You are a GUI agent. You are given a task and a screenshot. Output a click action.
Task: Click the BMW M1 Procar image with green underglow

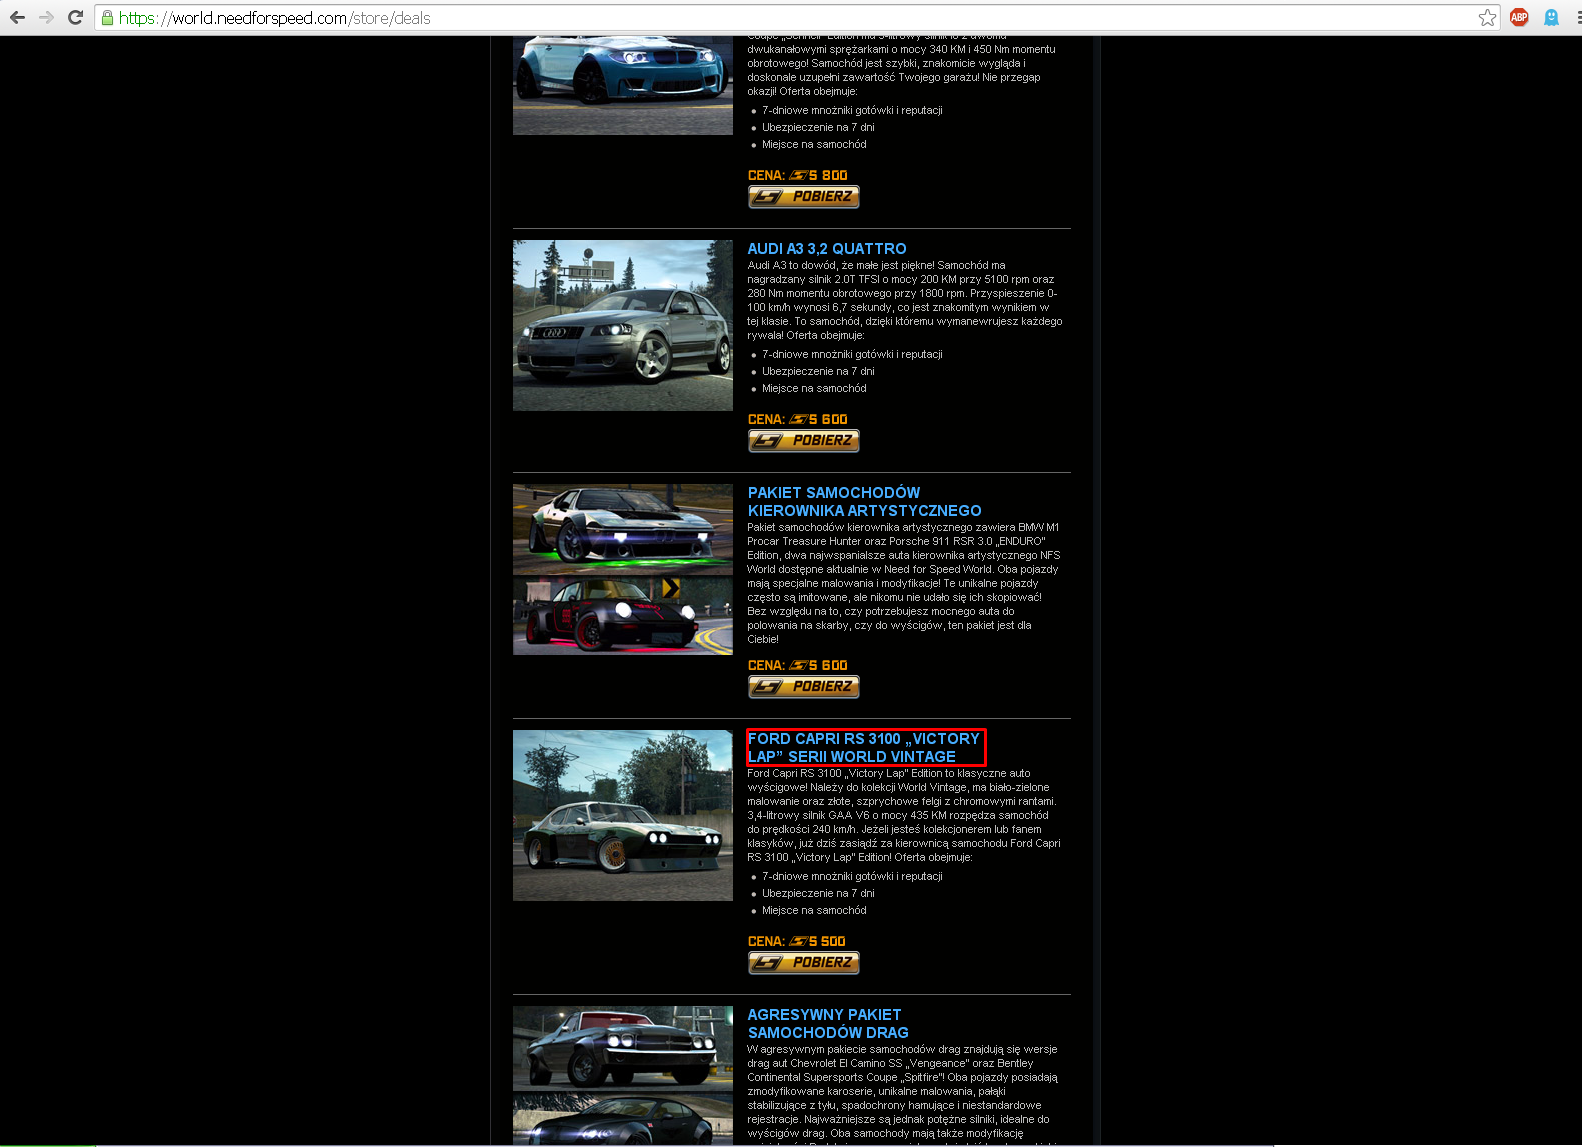click(x=623, y=529)
